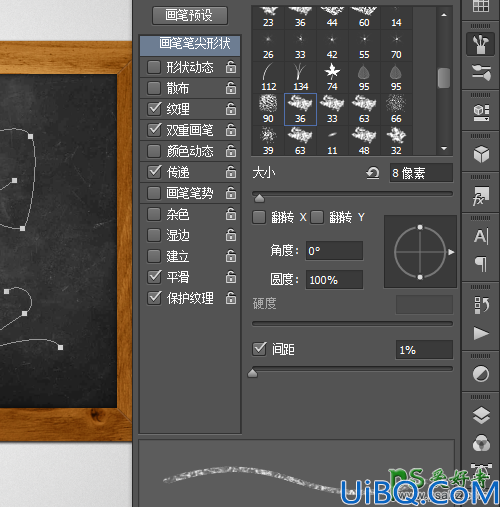This screenshot has height=507, width=500.
Task: Toggle lock icon for 双重画笔
Action: click(231, 130)
